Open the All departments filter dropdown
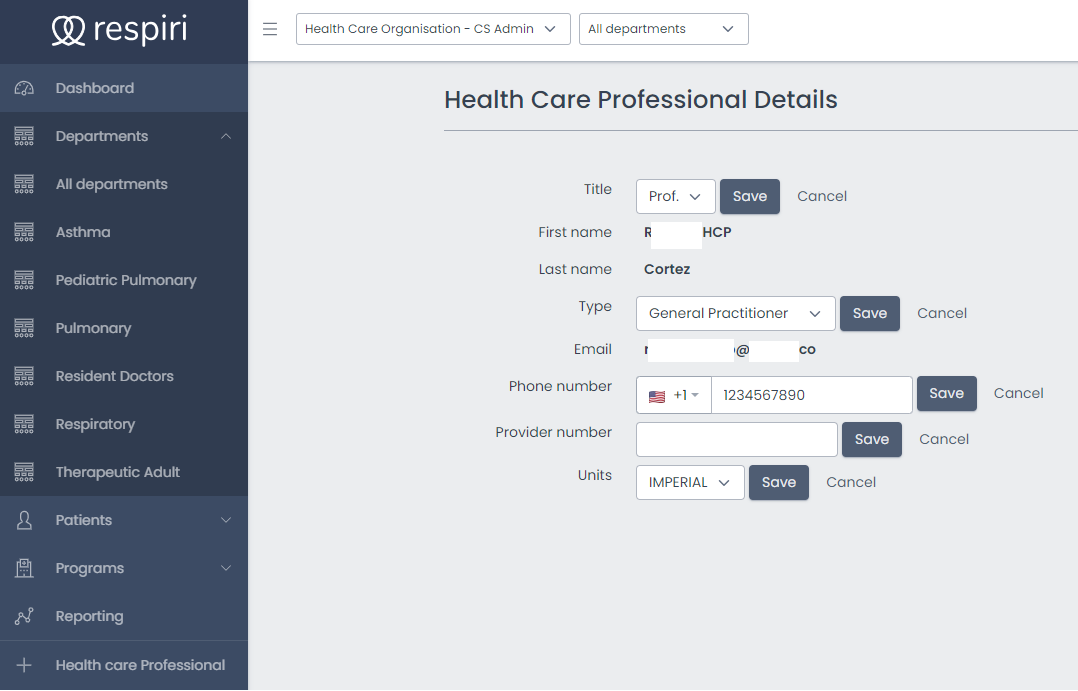 click(663, 29)
